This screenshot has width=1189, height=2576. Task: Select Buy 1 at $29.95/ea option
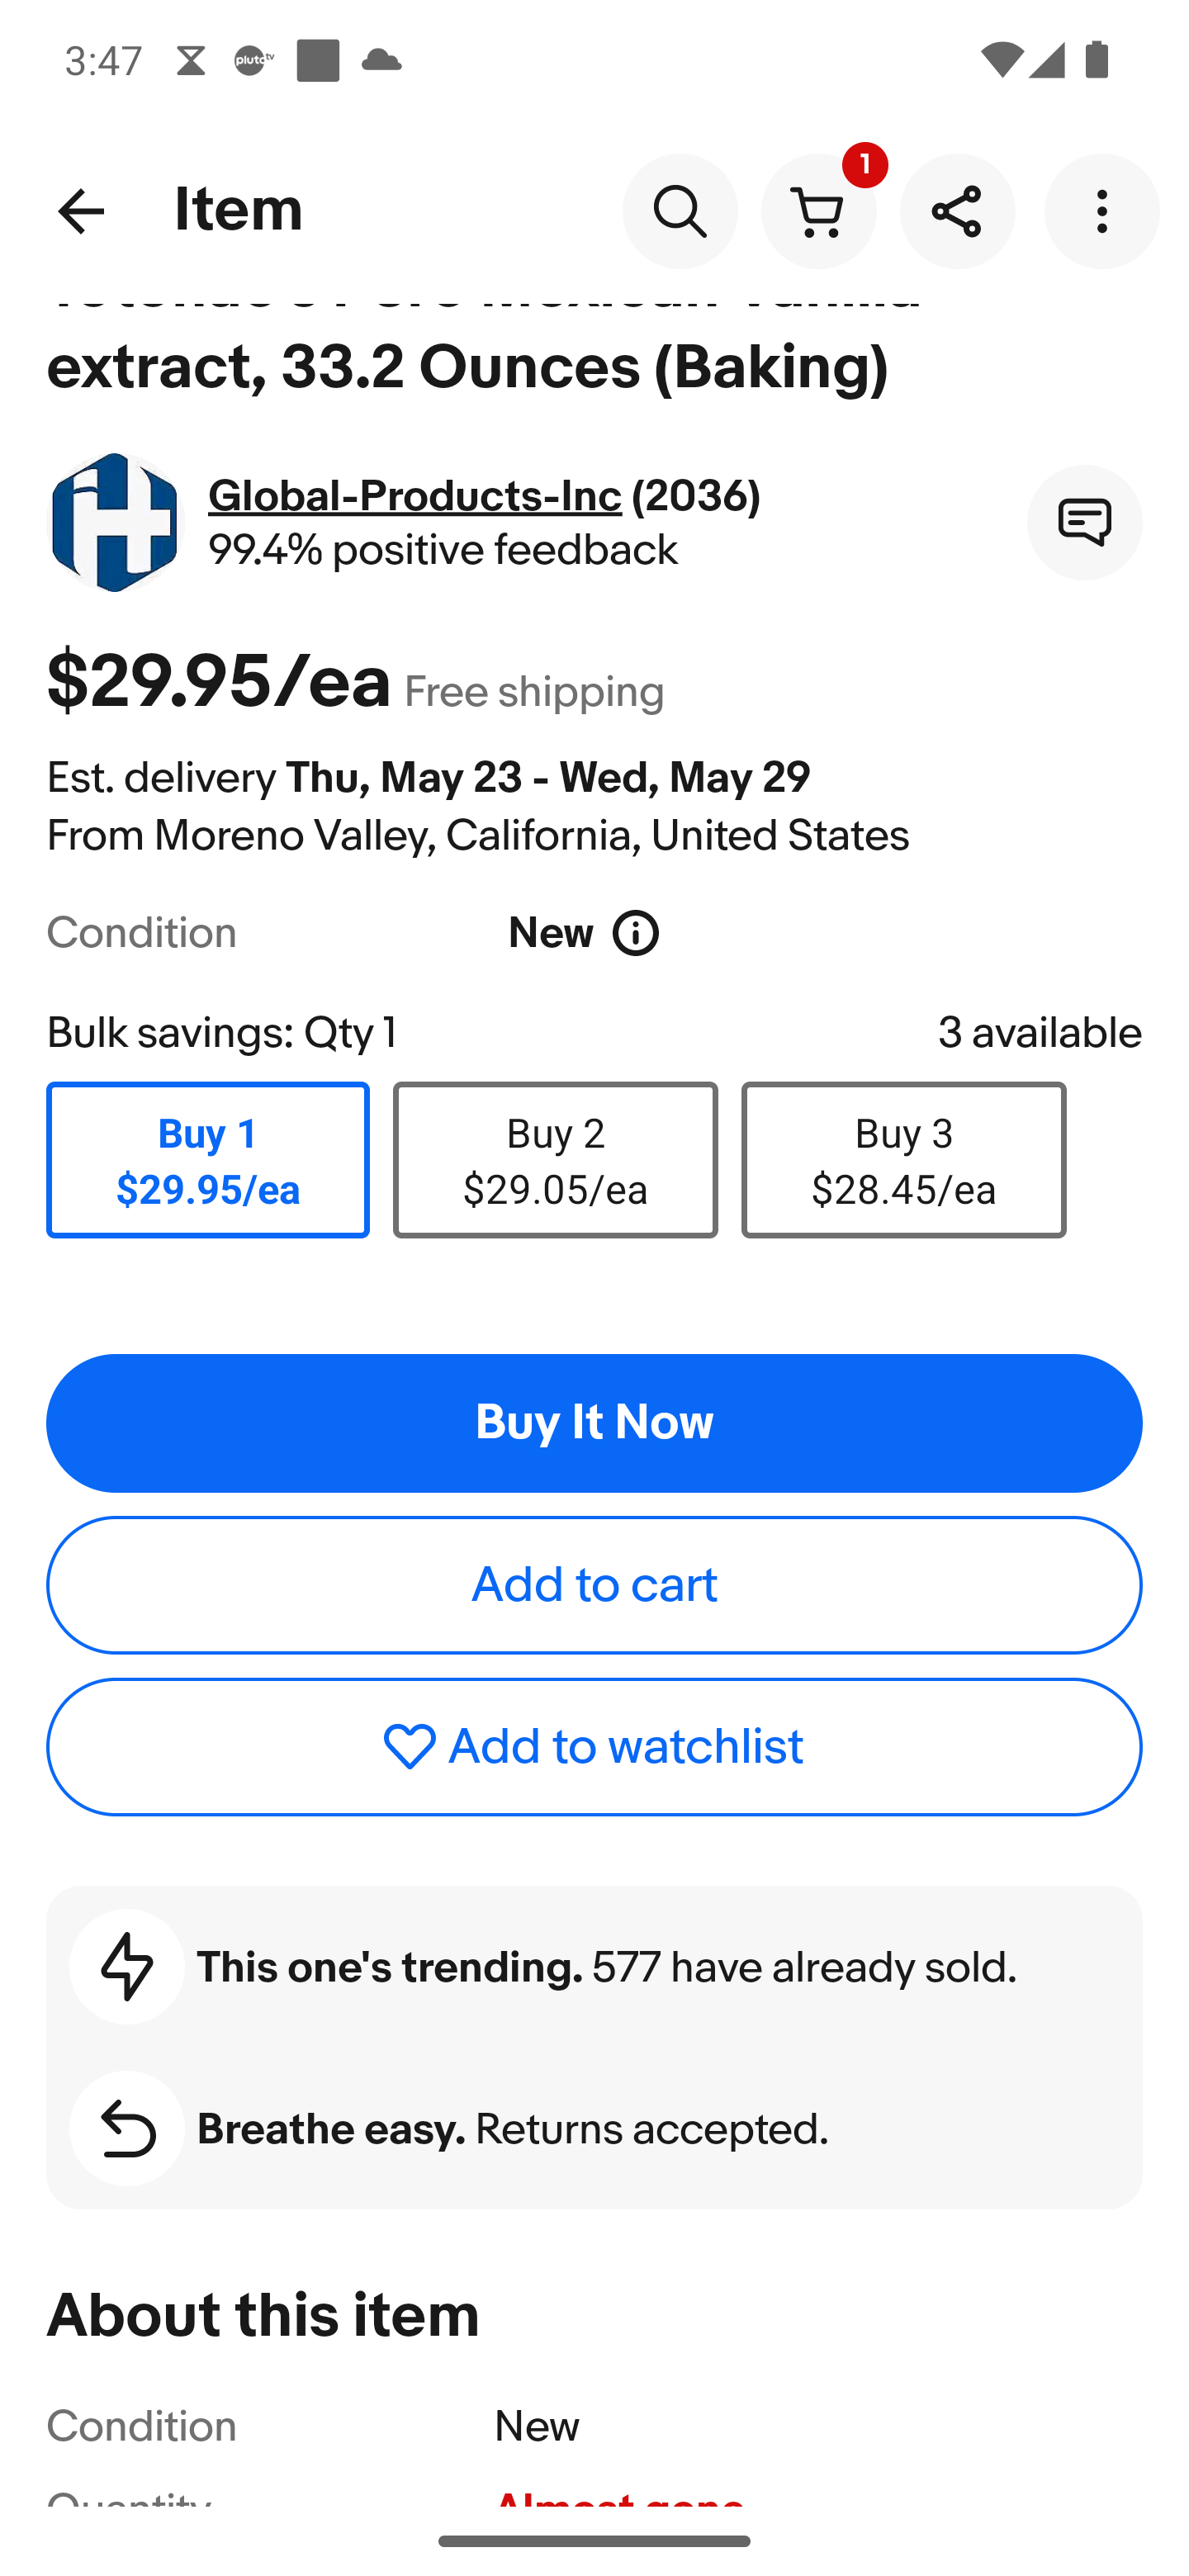pyautogui.click(x=208, y=1160)
